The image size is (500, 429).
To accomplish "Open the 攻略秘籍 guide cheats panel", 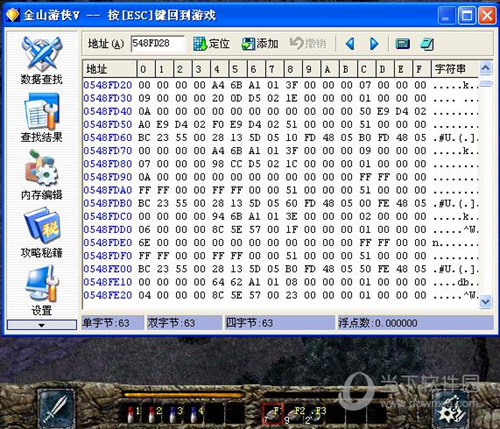I will coord(41,233).
